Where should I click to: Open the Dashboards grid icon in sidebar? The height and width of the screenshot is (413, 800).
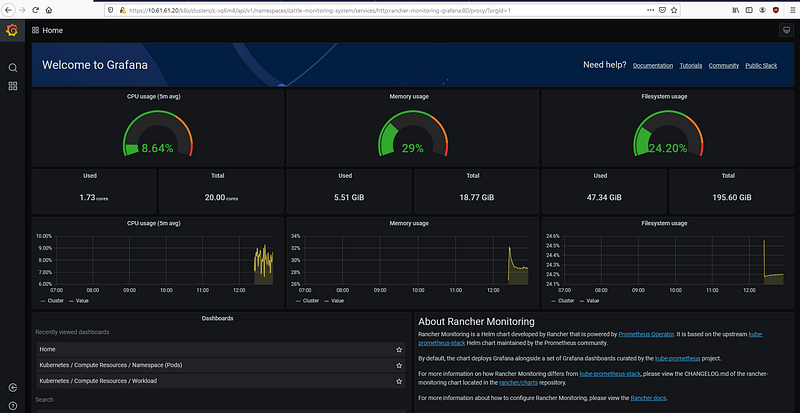pos(13,86)
